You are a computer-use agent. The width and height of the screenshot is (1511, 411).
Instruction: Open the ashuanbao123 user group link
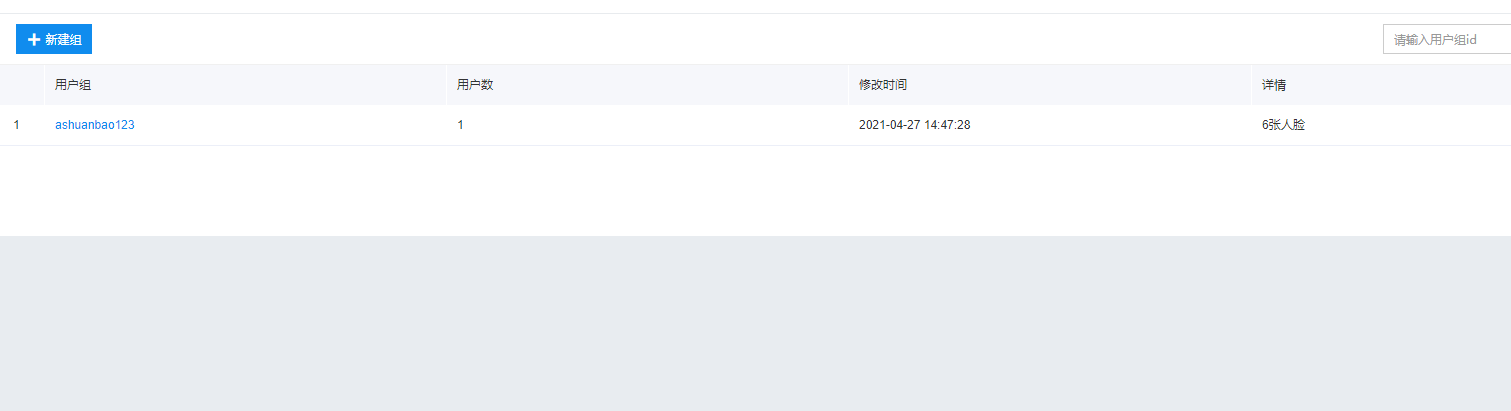tap(95, 125)
